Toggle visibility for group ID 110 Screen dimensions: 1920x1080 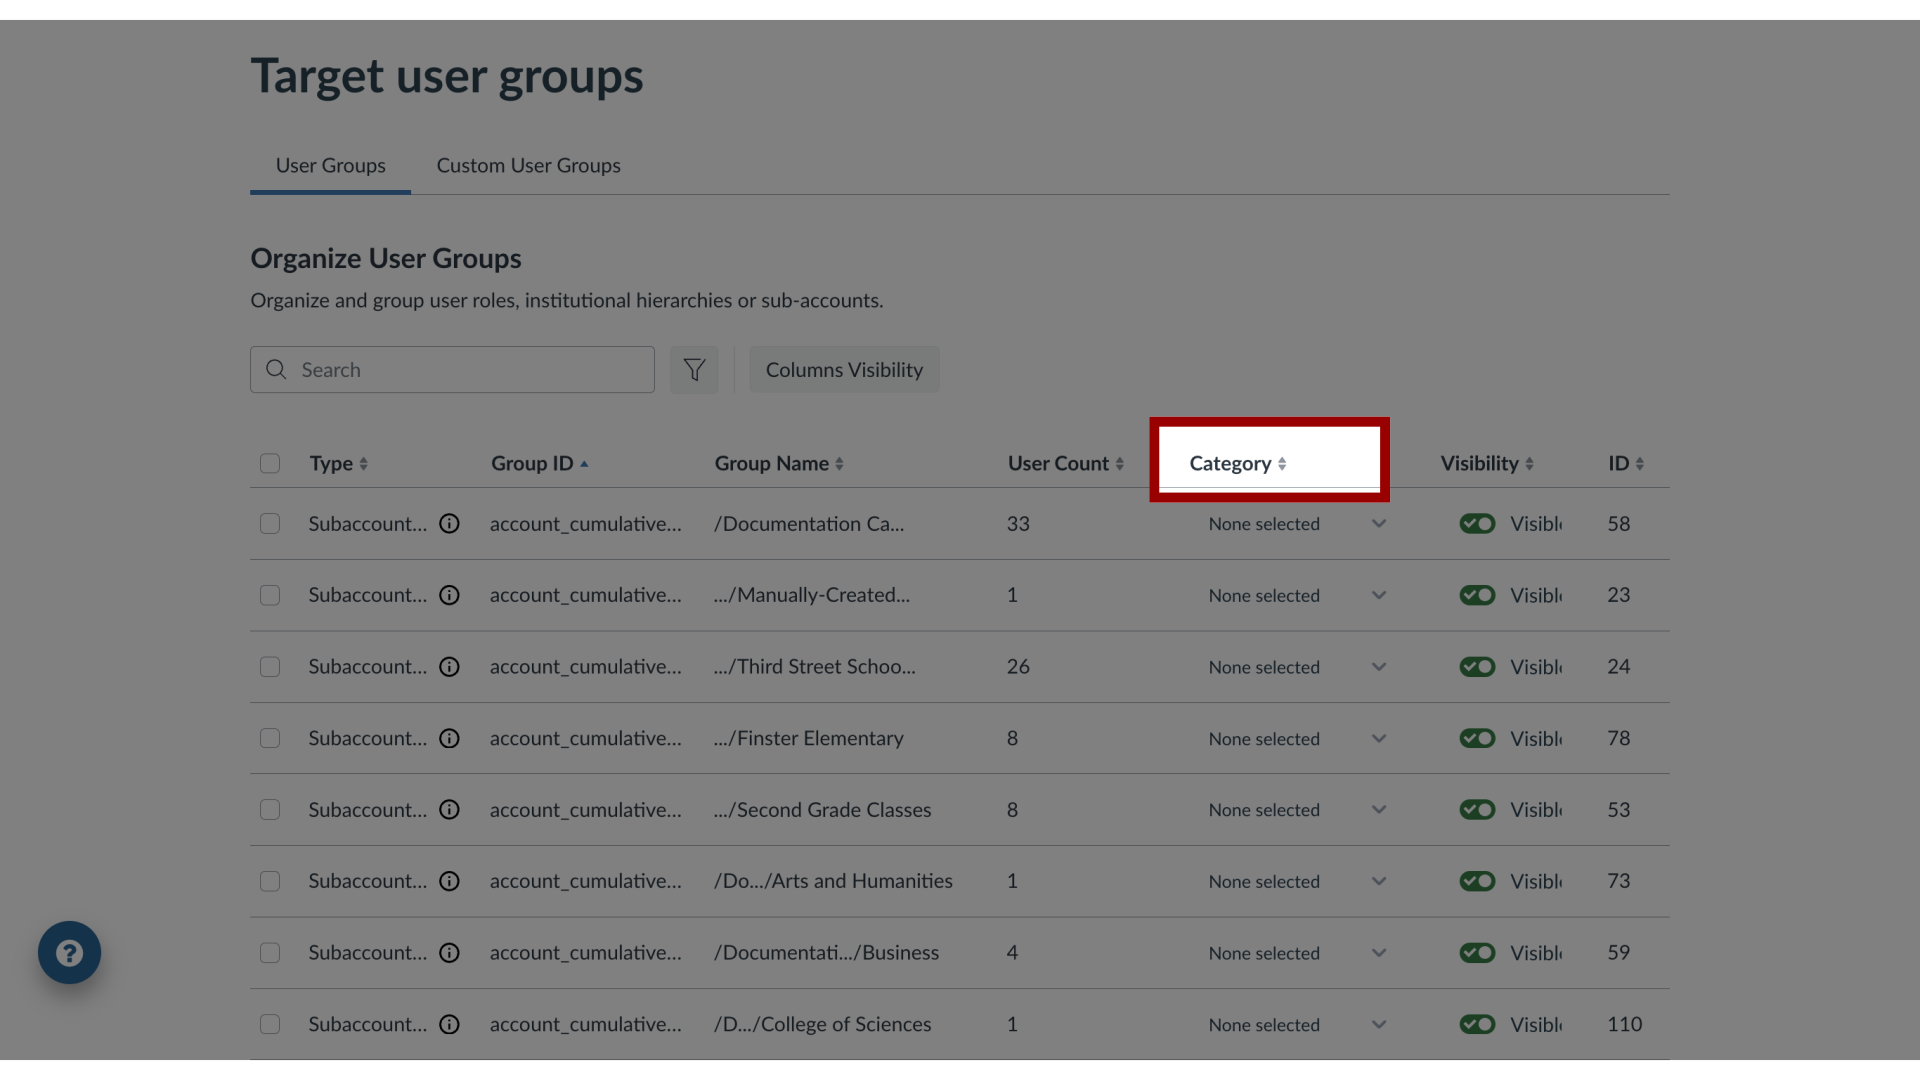[x=1477, y=1024]
